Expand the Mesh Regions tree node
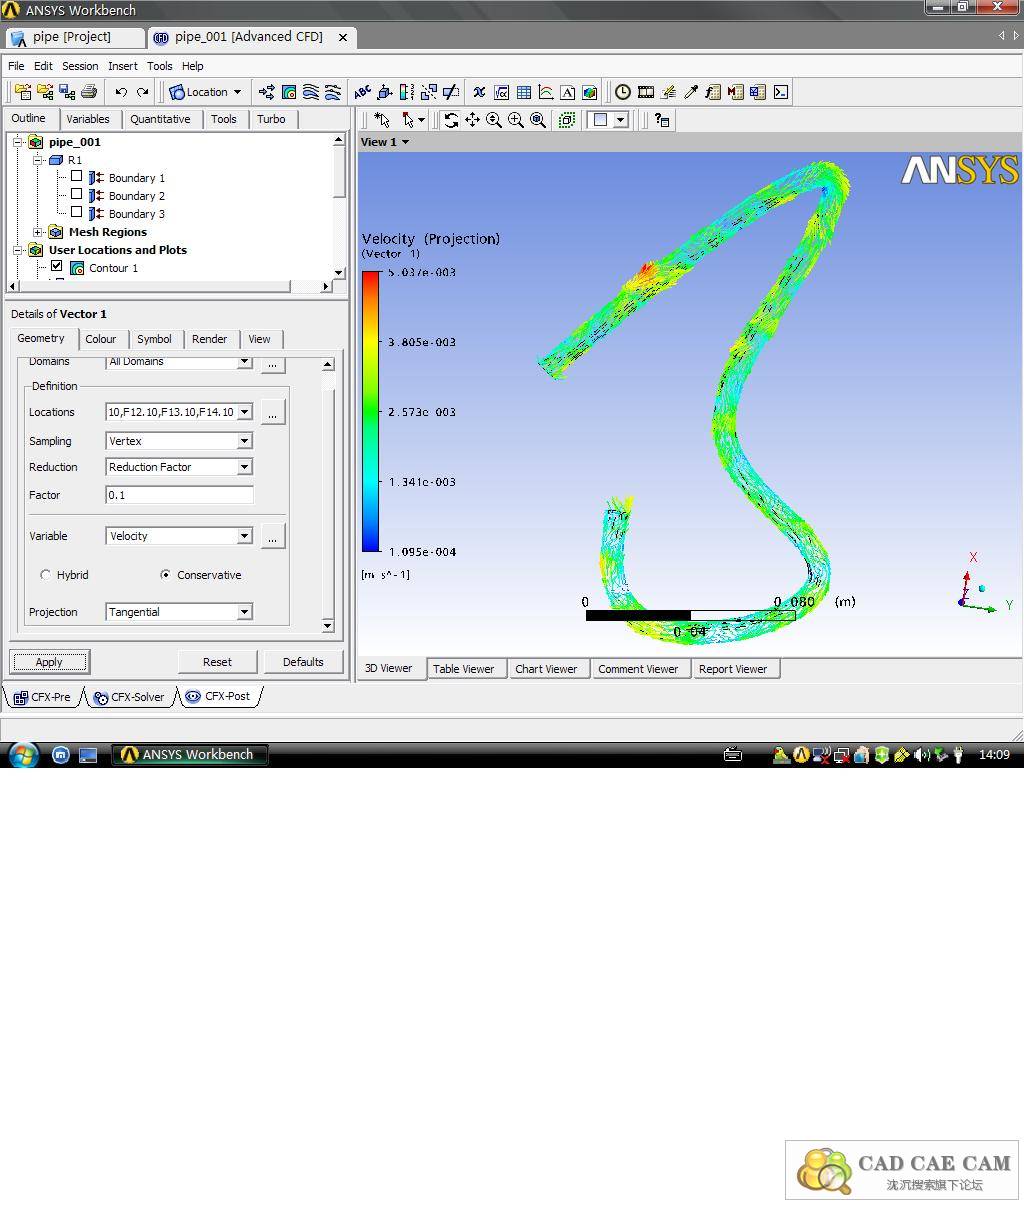 pyautogui.click(x=38, y=232)
